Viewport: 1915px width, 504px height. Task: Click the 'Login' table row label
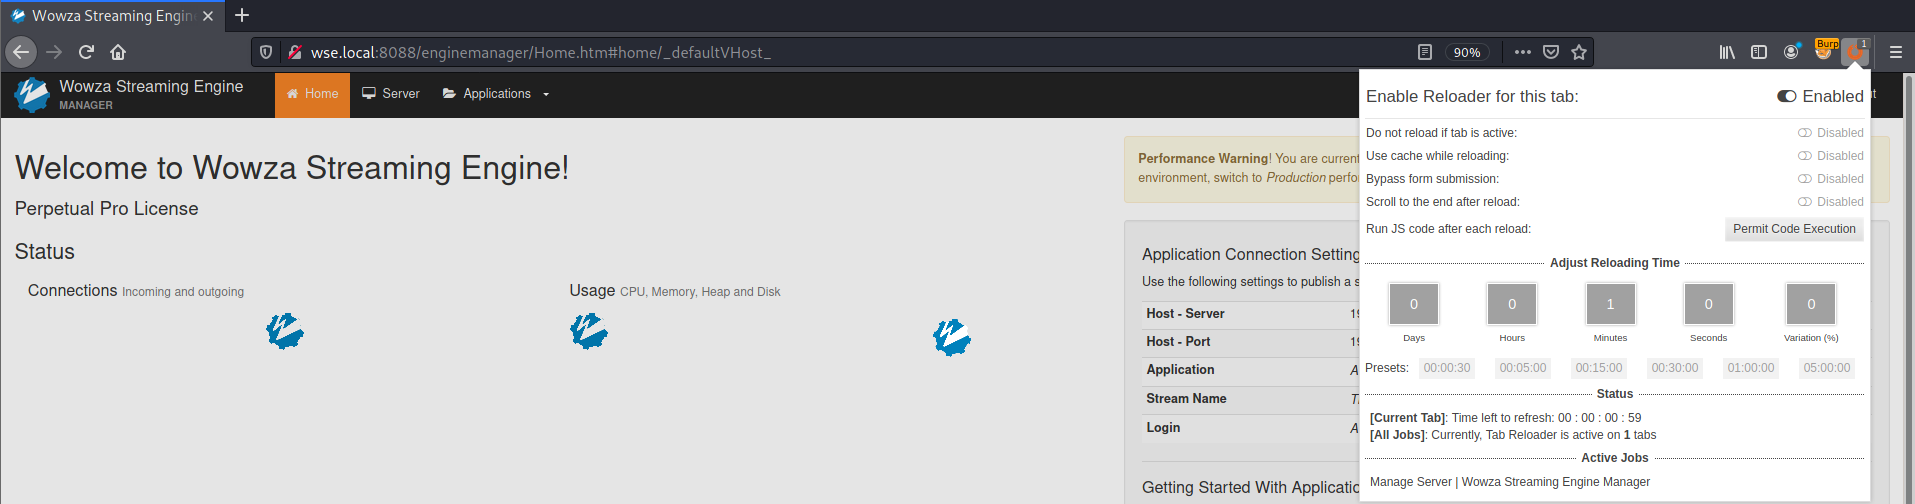pos(1163,428)
